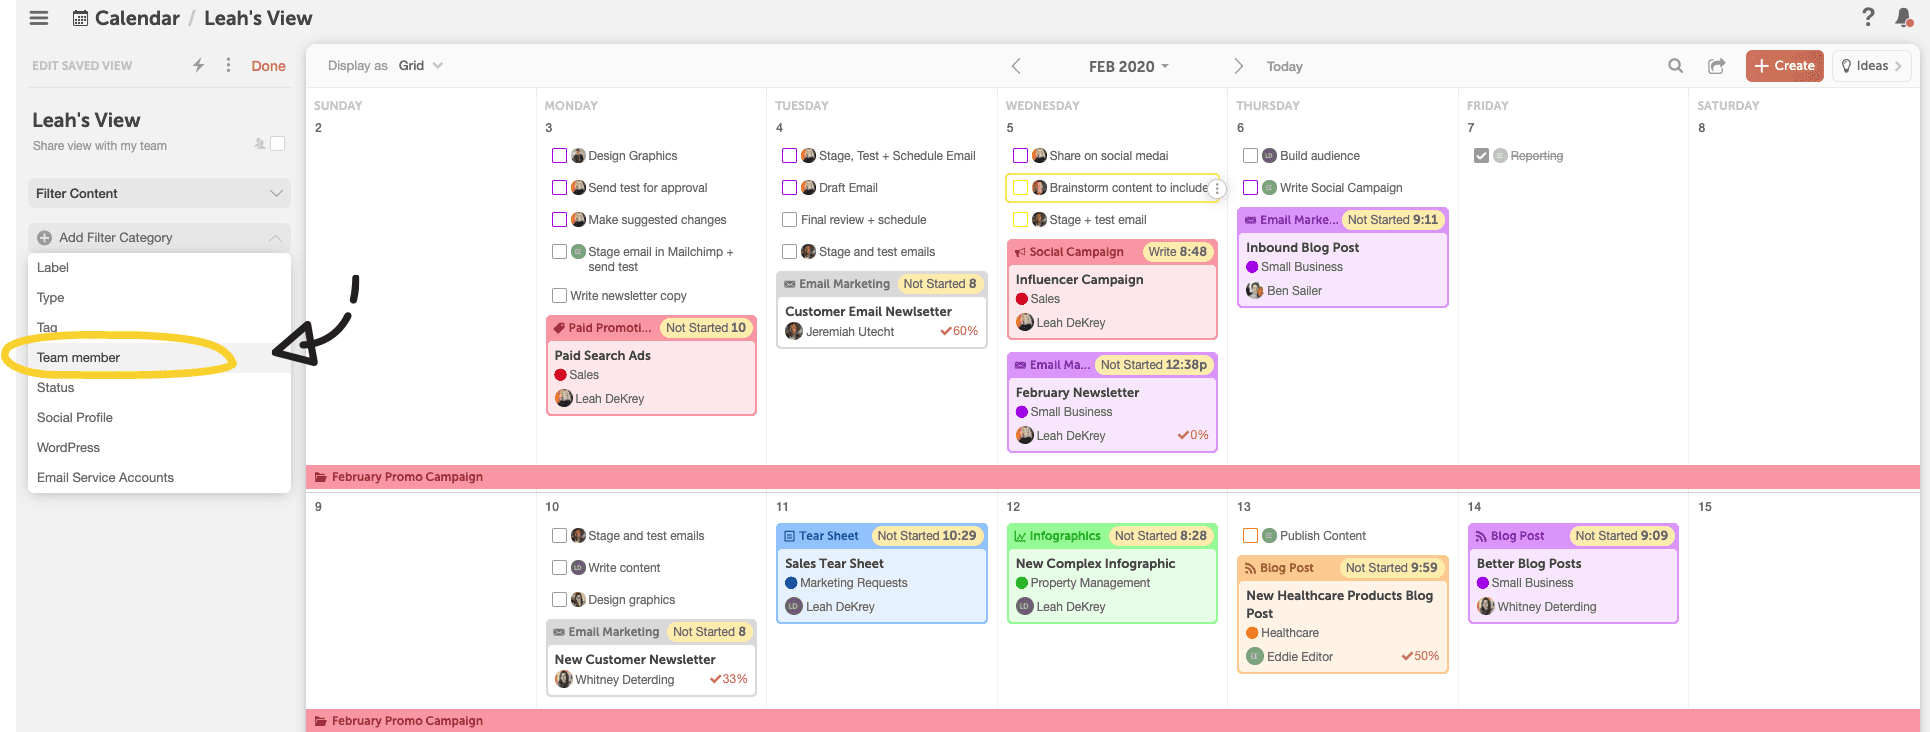This screenshot has height=732, width=1930.
Task: Click the Paid Promotion tag icon
Action: pyautogui.click(x=560, y=328)
